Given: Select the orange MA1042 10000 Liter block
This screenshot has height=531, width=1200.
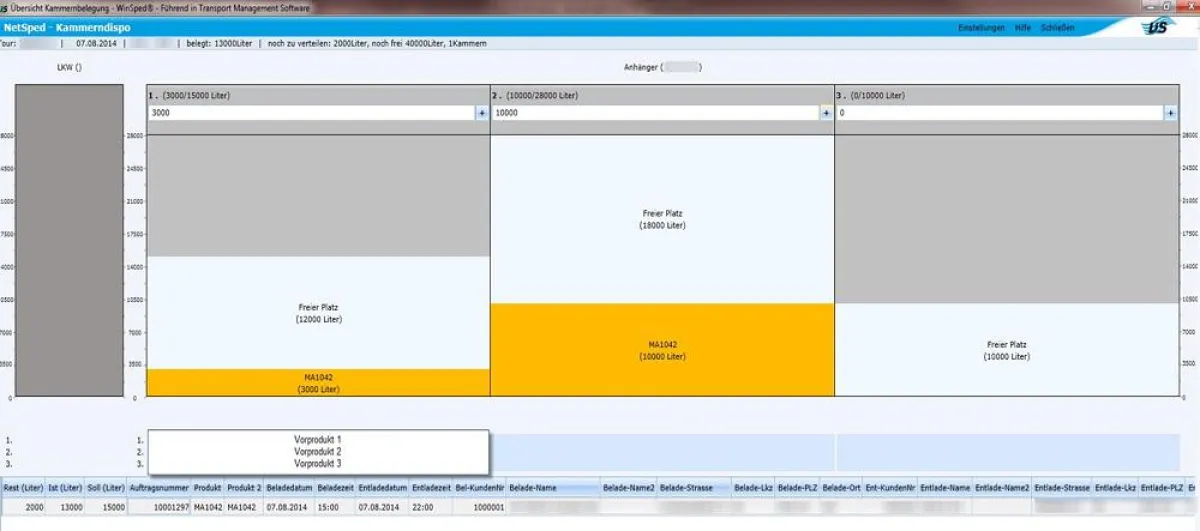Looking at the screenshot, I should pos(662,350).
